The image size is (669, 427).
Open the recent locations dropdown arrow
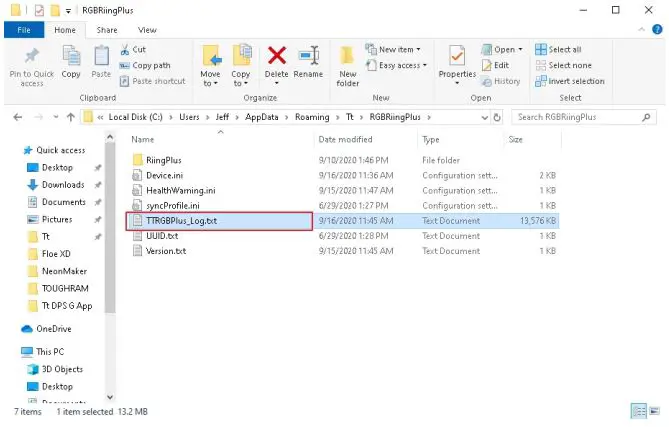(x=55, y=117)
